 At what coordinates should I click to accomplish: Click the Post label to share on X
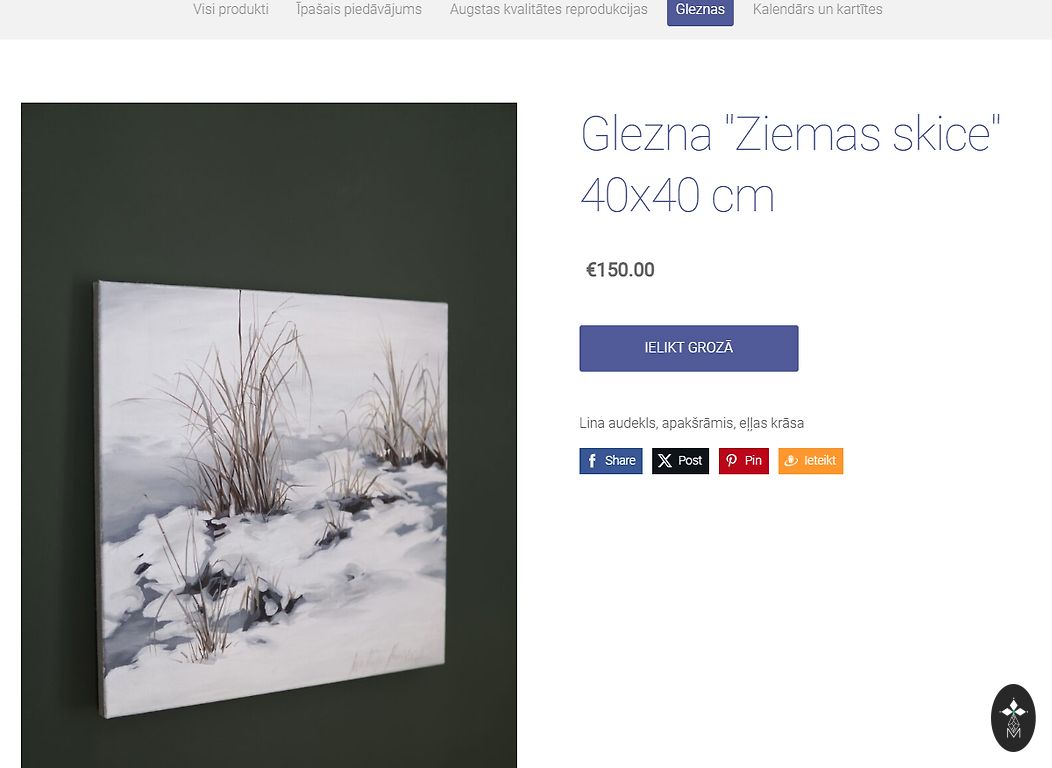690,461
